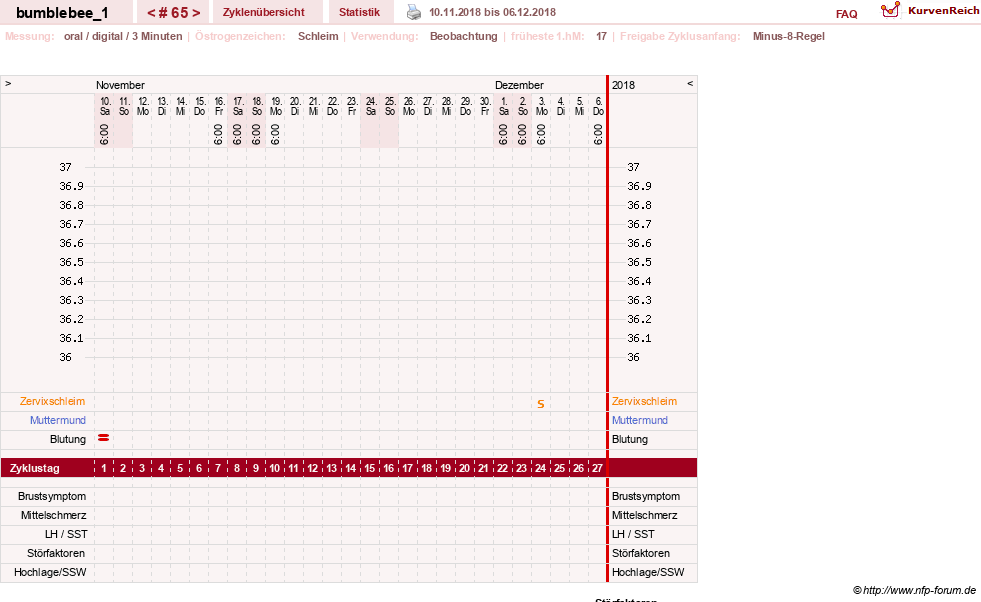Screen dimensions: 981x602
Task: Click the left Mittelschmerz row label
Action: pyautogui.click(x=53, y=515)
